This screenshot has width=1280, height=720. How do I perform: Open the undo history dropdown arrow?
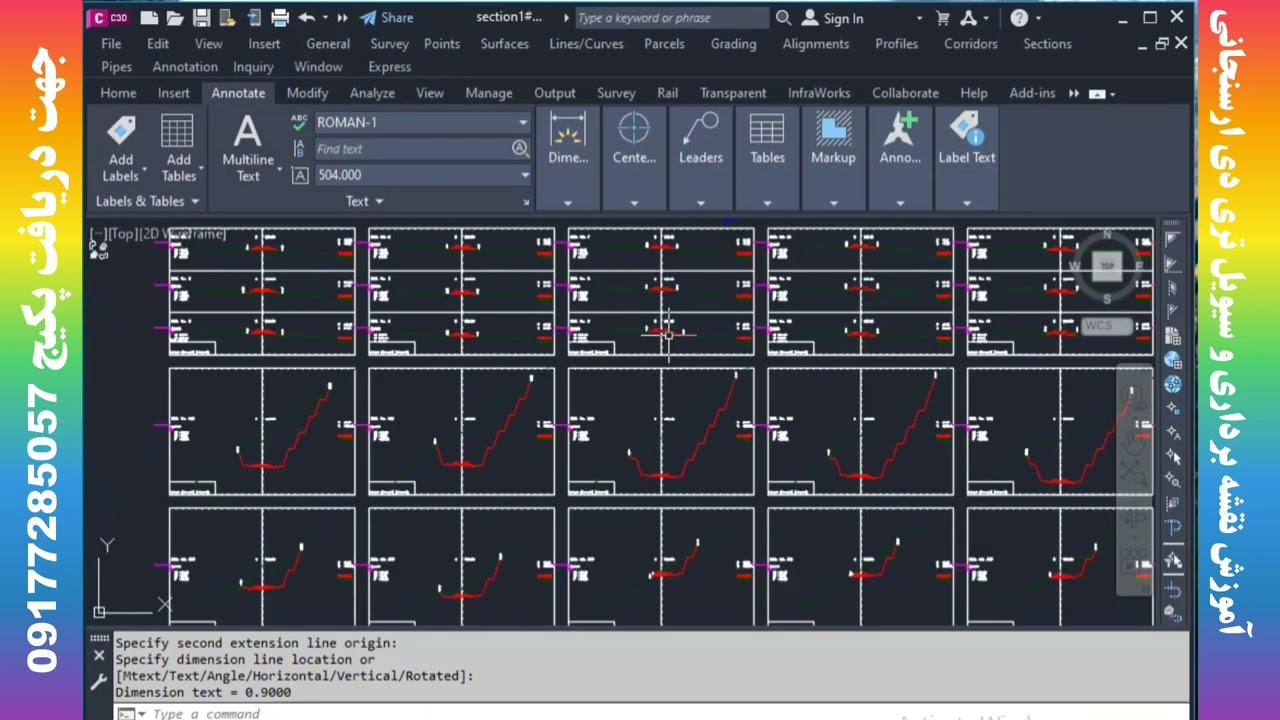click(x=325, y=18)
